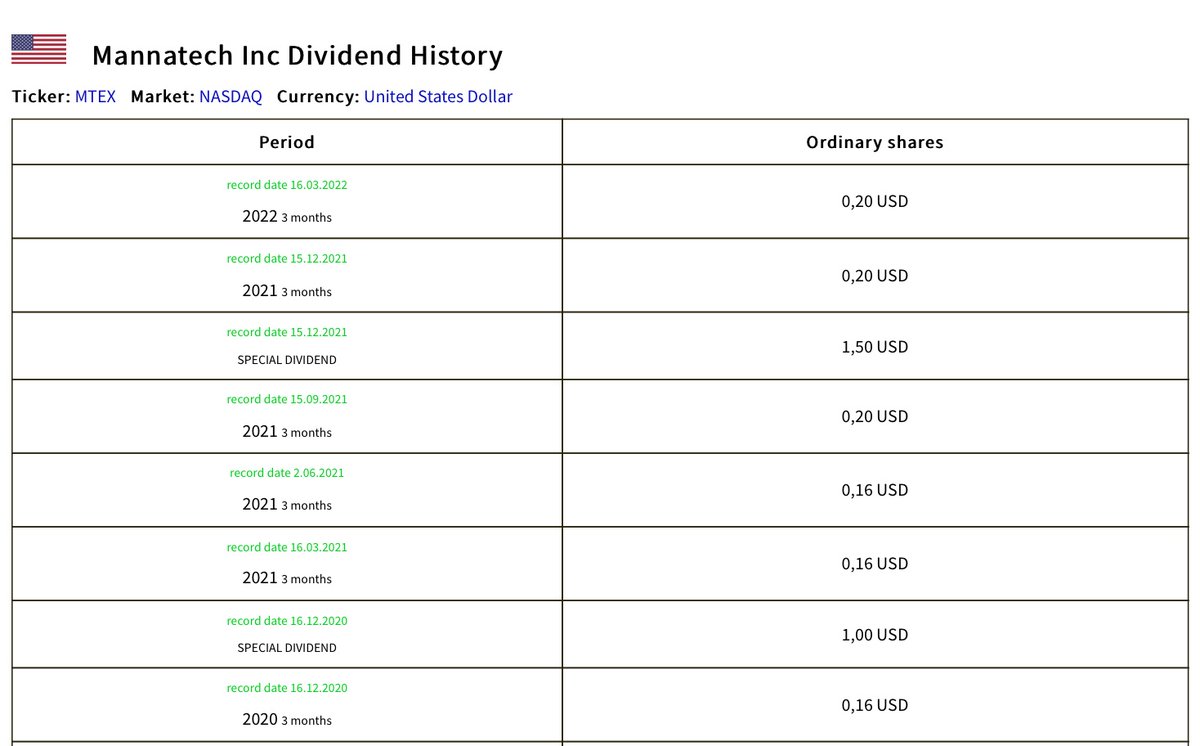Select SPECIAL DIVIDEND label beside 1,00 USD
This screenshot has width=1200, height=746.
tap(287, 648)
